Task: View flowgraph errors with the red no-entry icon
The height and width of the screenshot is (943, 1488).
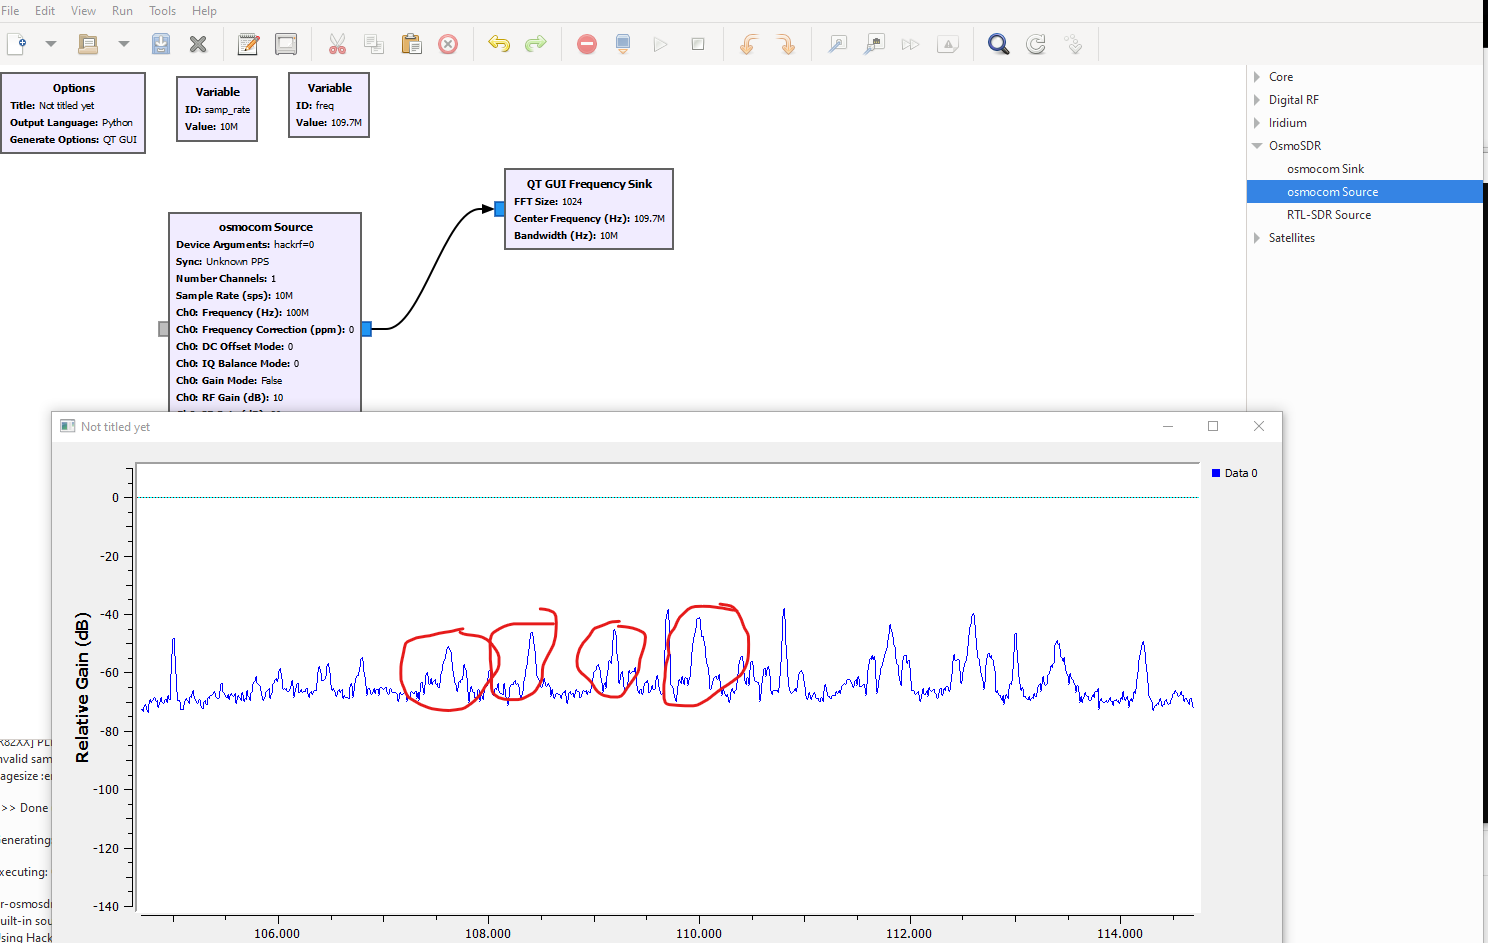Action: [x=587, y=44]
